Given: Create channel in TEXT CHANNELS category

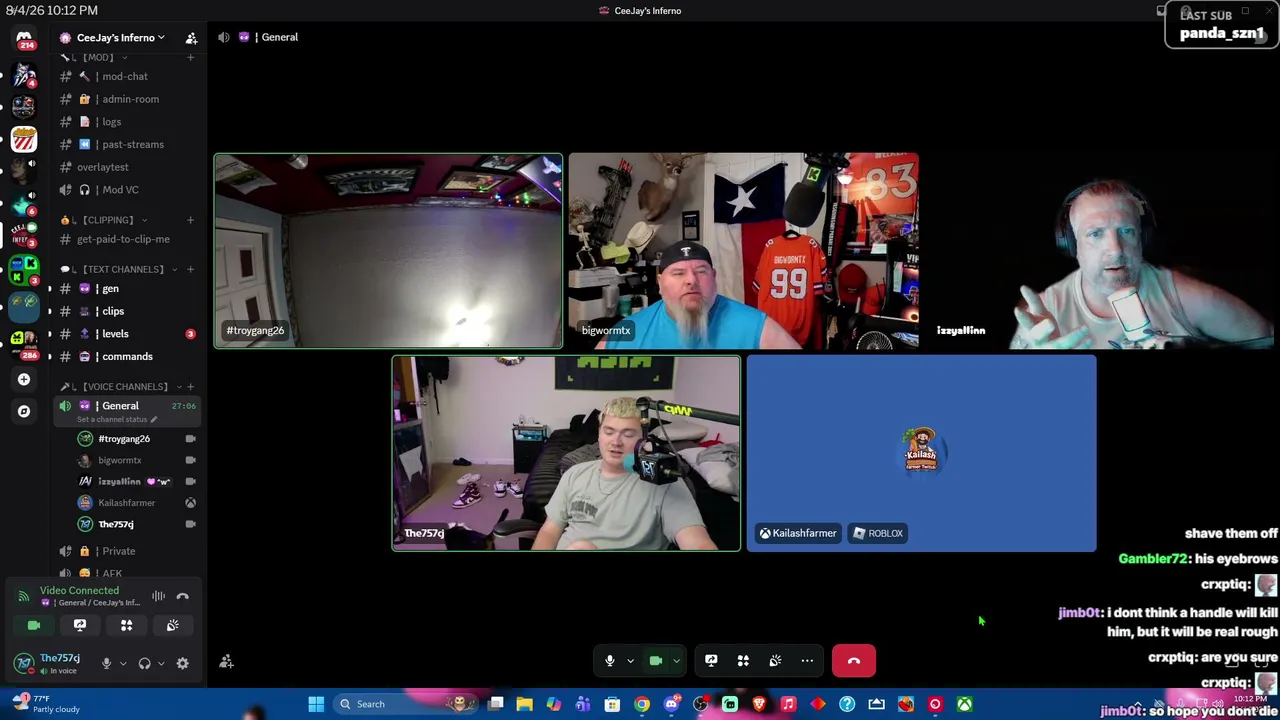Looking at the screenshot, I should [x=190, y=269].
